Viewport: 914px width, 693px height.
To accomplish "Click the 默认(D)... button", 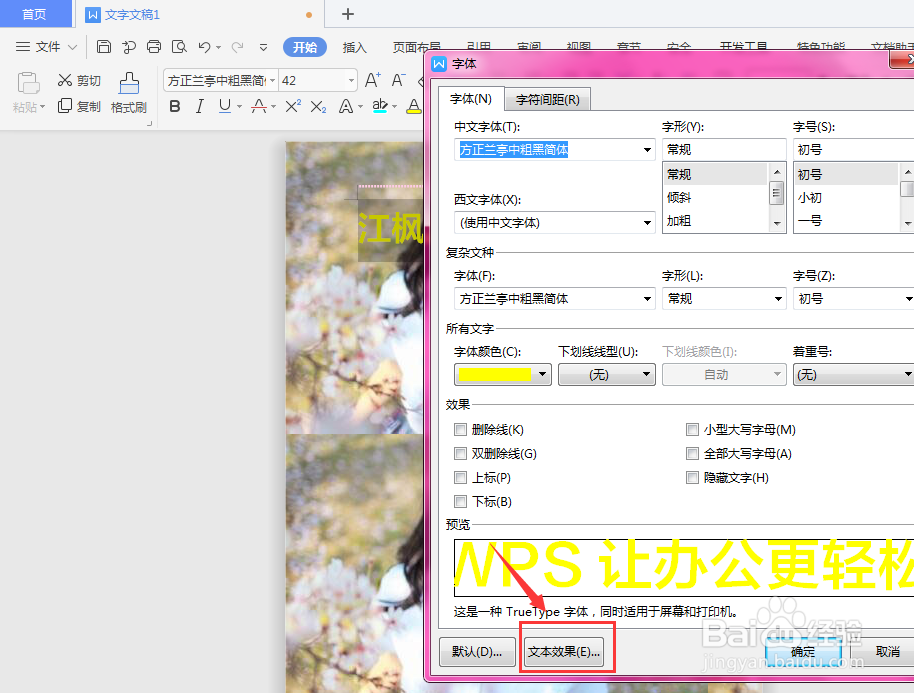I will 477,652.
